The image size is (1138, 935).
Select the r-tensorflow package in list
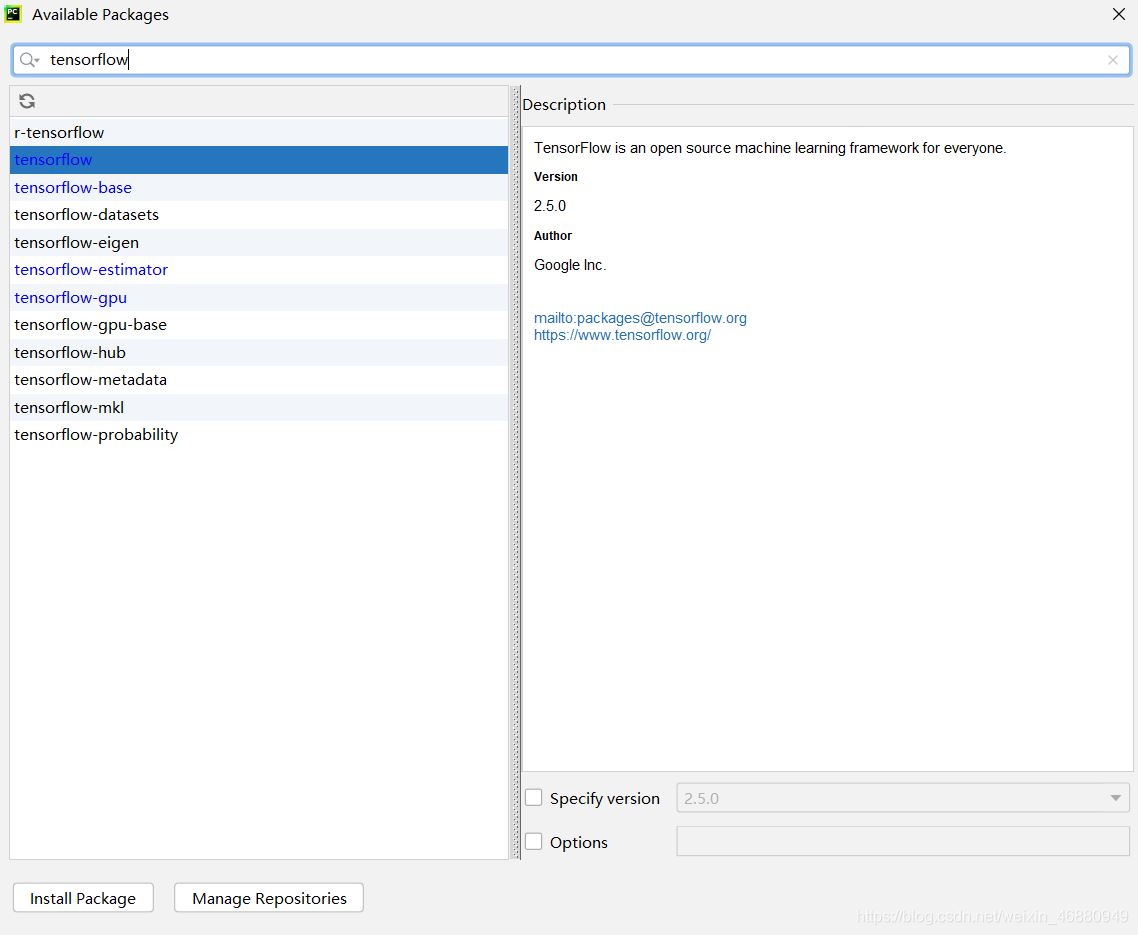59,132
